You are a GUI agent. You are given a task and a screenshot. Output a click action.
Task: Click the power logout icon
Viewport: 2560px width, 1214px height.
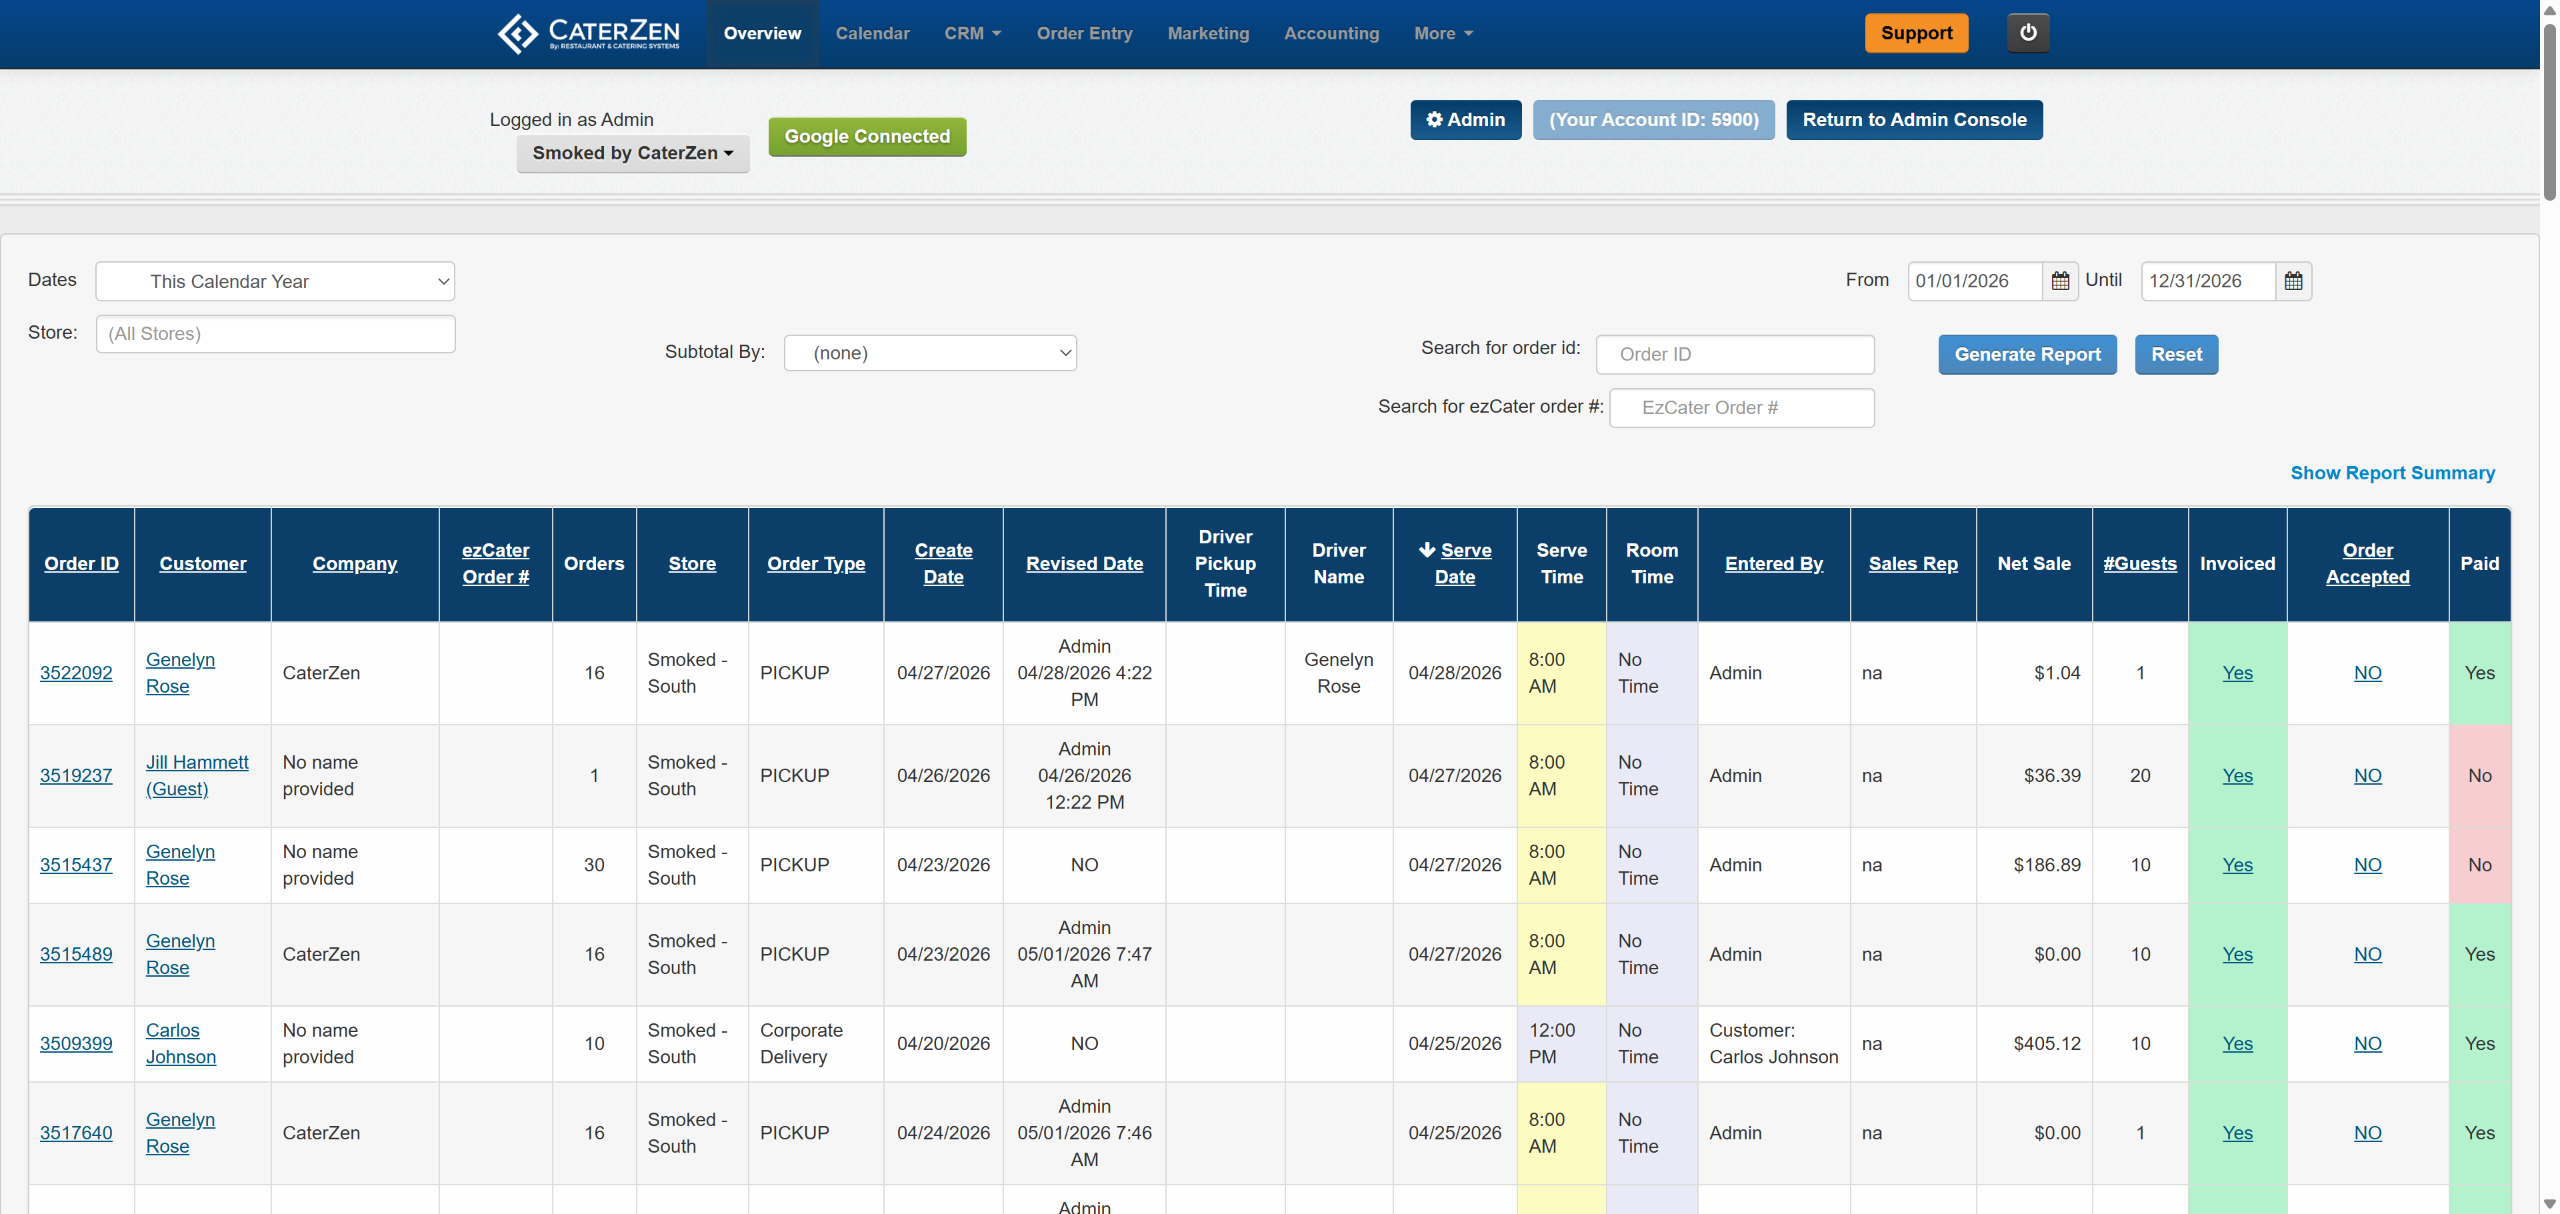pos(2028,33)
